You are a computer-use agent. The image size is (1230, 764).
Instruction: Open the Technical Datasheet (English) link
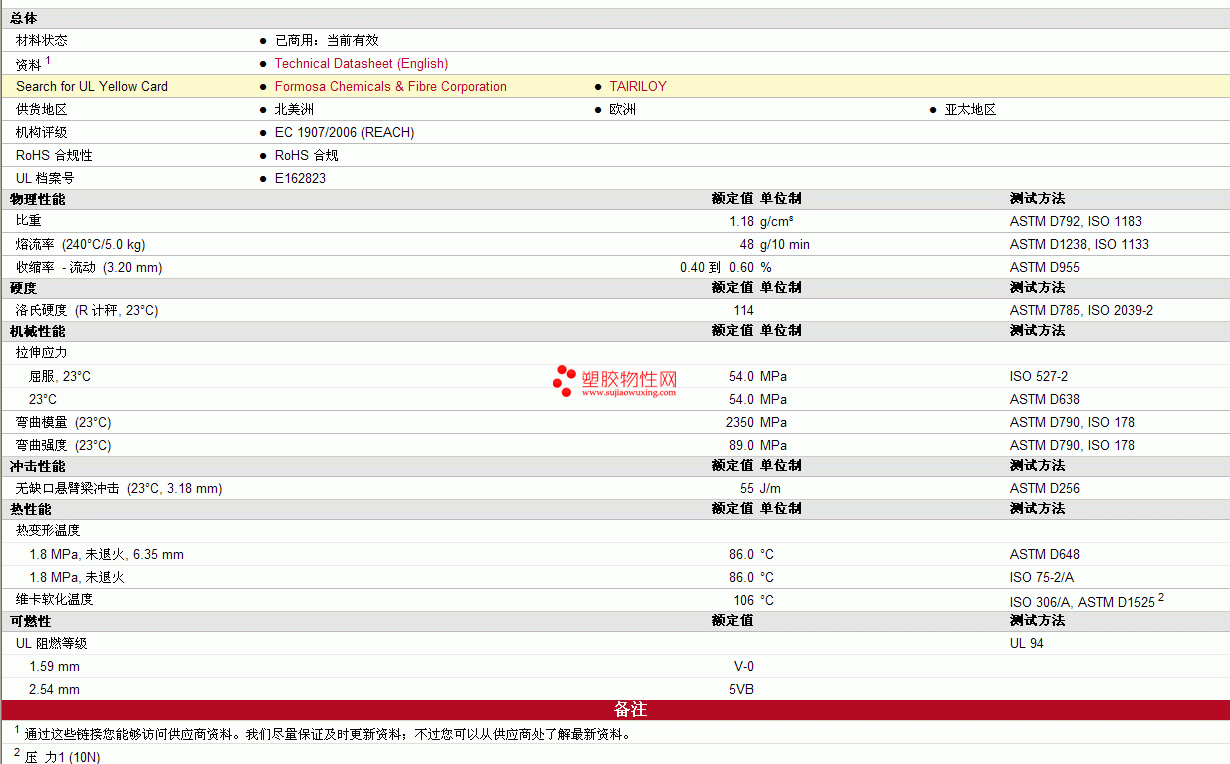[361, 63]
